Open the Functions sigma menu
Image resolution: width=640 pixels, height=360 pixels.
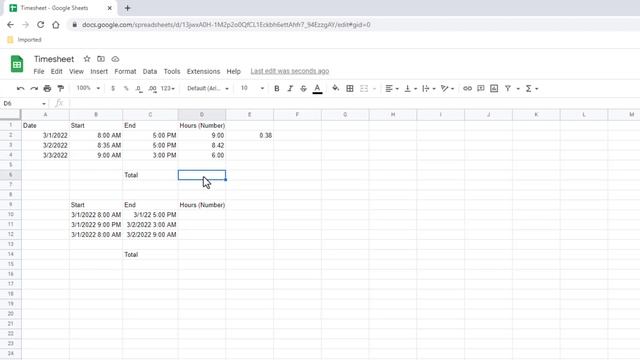(531, 89)
